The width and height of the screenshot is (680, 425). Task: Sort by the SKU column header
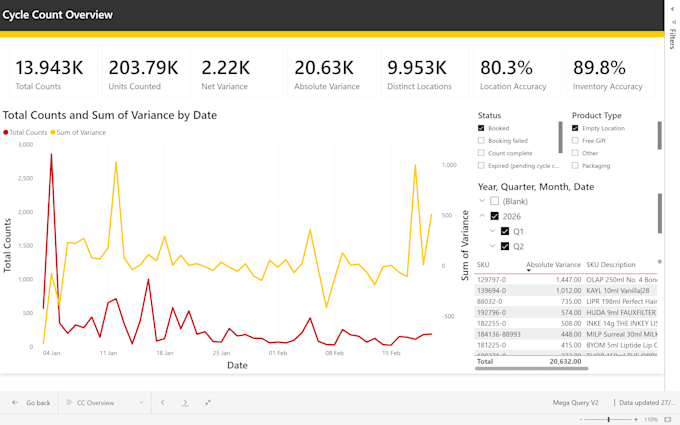483,265
